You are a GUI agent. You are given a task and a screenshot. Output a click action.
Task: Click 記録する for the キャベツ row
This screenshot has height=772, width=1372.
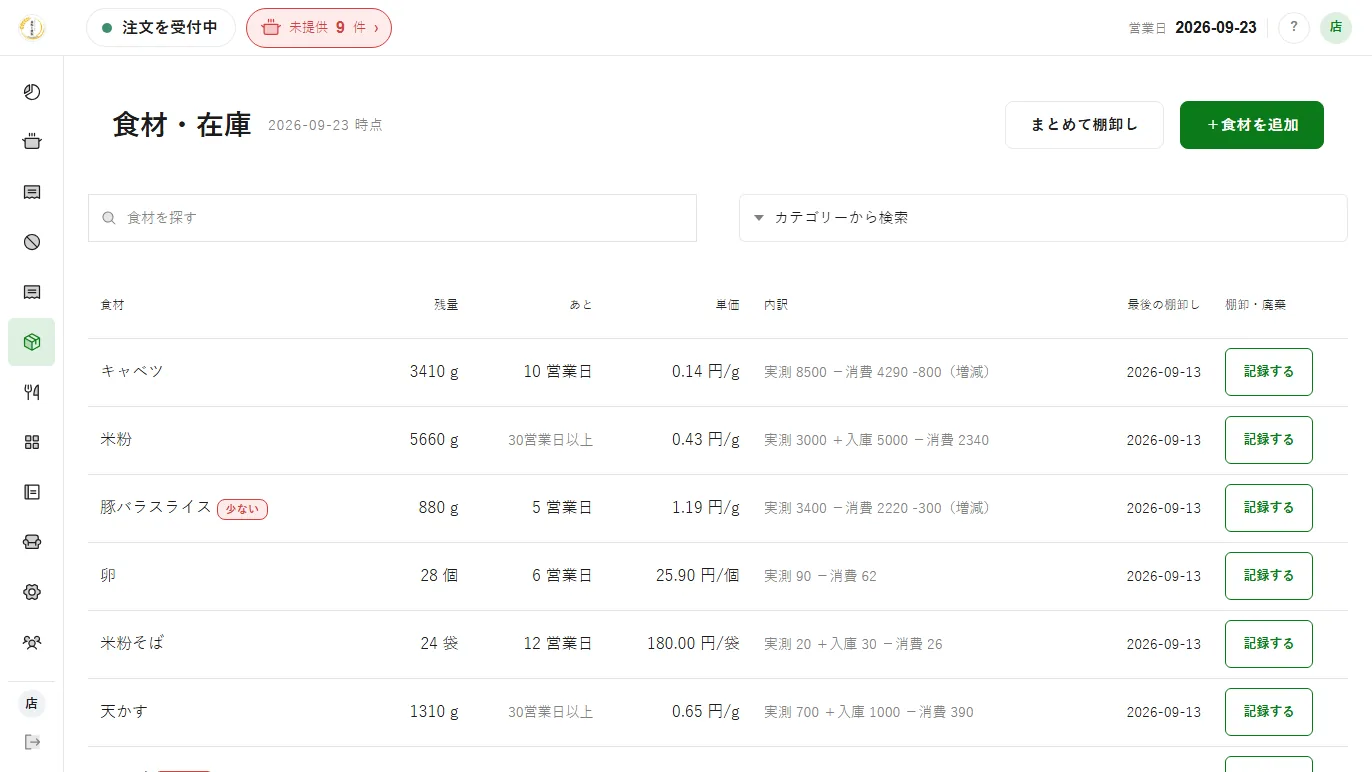[x=1269, y=372]
